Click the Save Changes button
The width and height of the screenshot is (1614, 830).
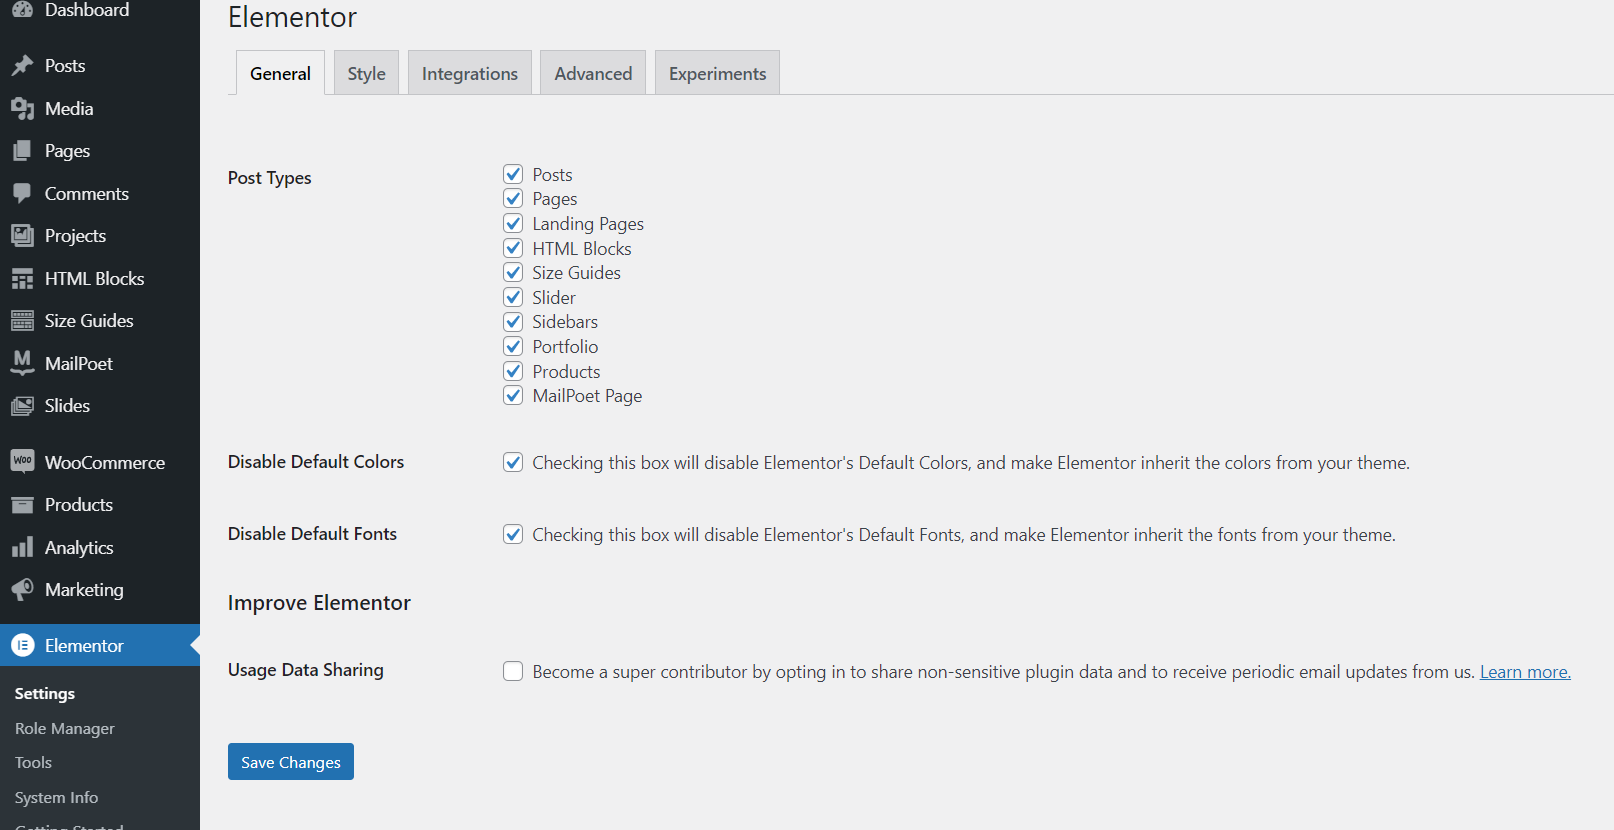291,762
